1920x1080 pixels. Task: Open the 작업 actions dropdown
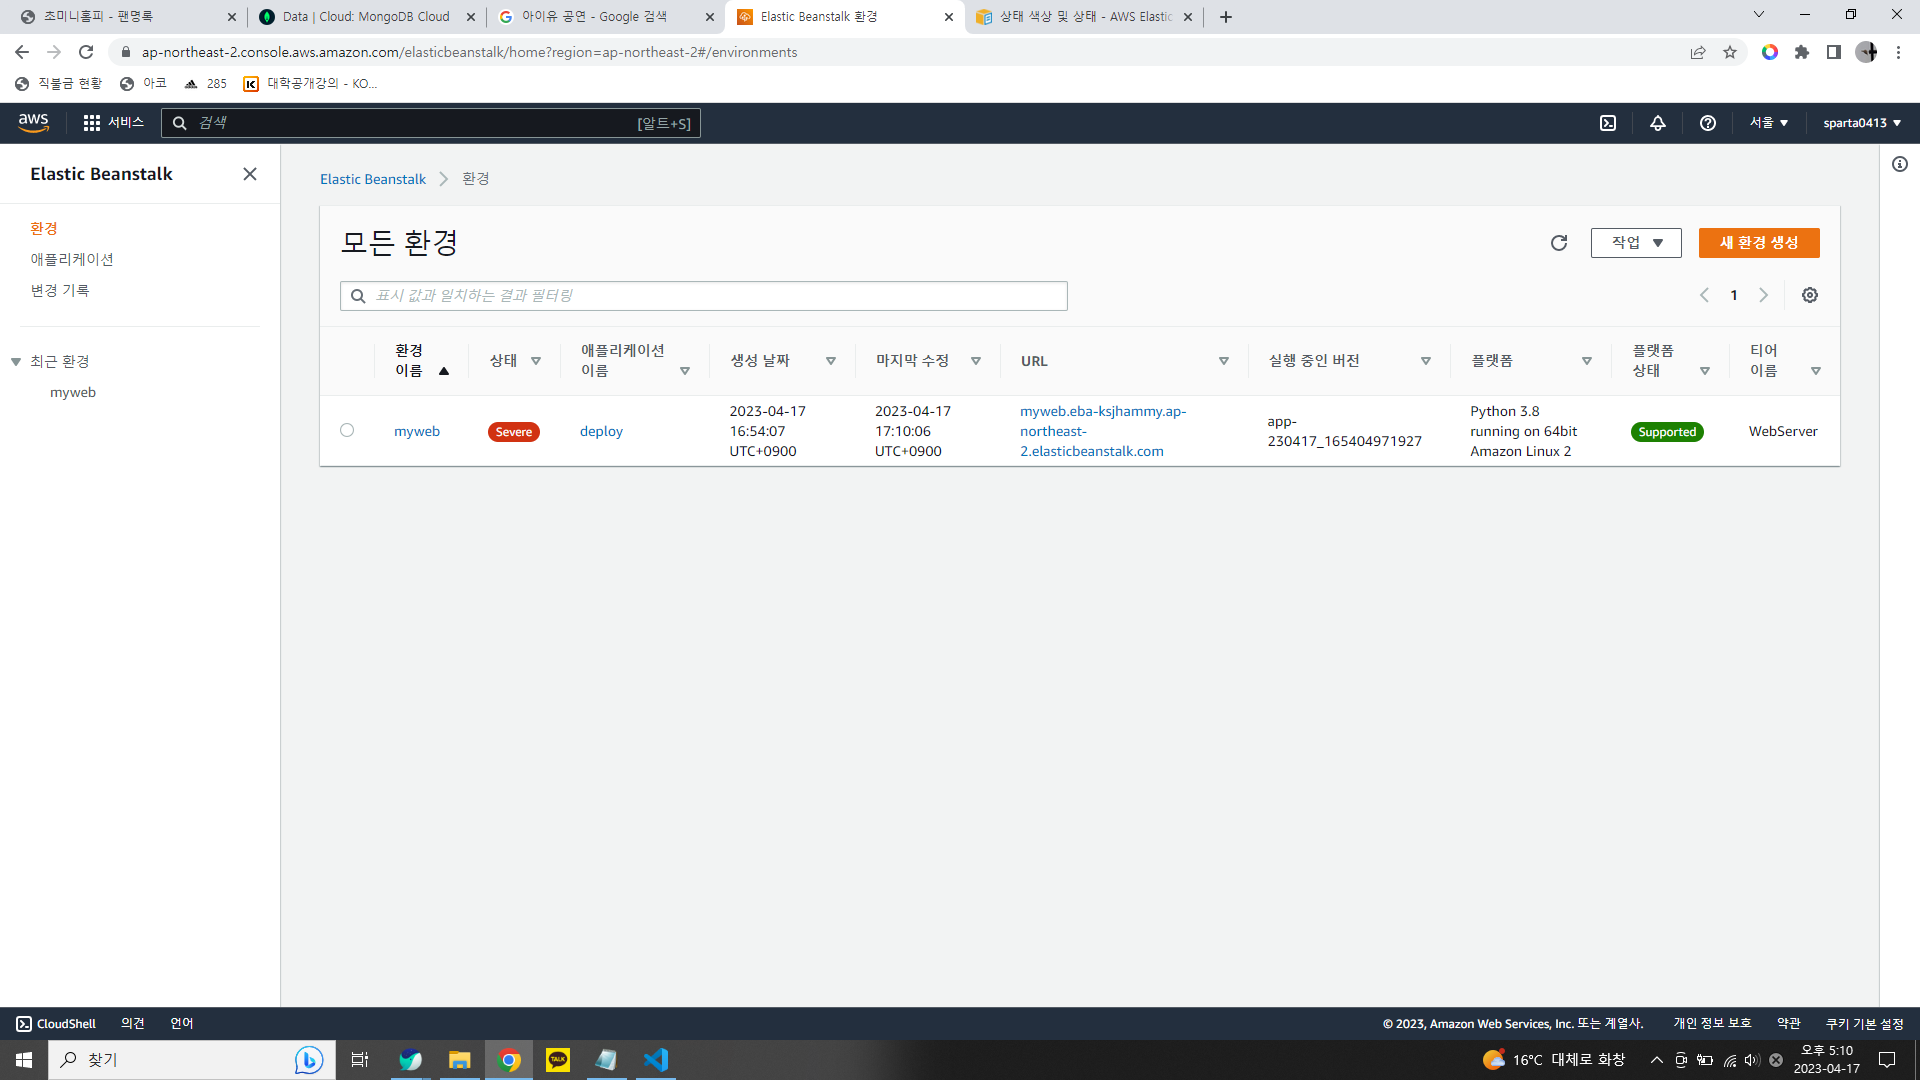(x=1636, y=243)
